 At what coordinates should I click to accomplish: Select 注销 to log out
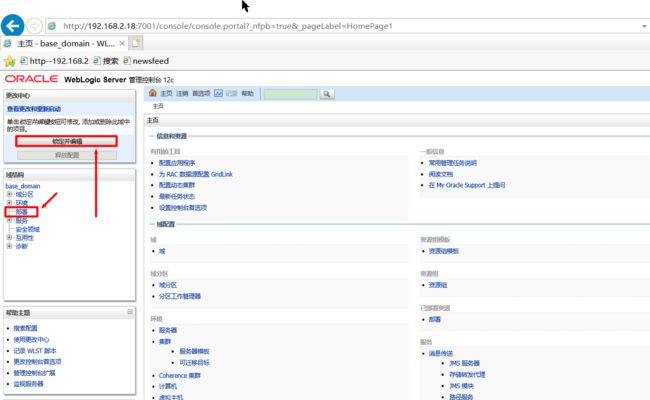[182, 93]
